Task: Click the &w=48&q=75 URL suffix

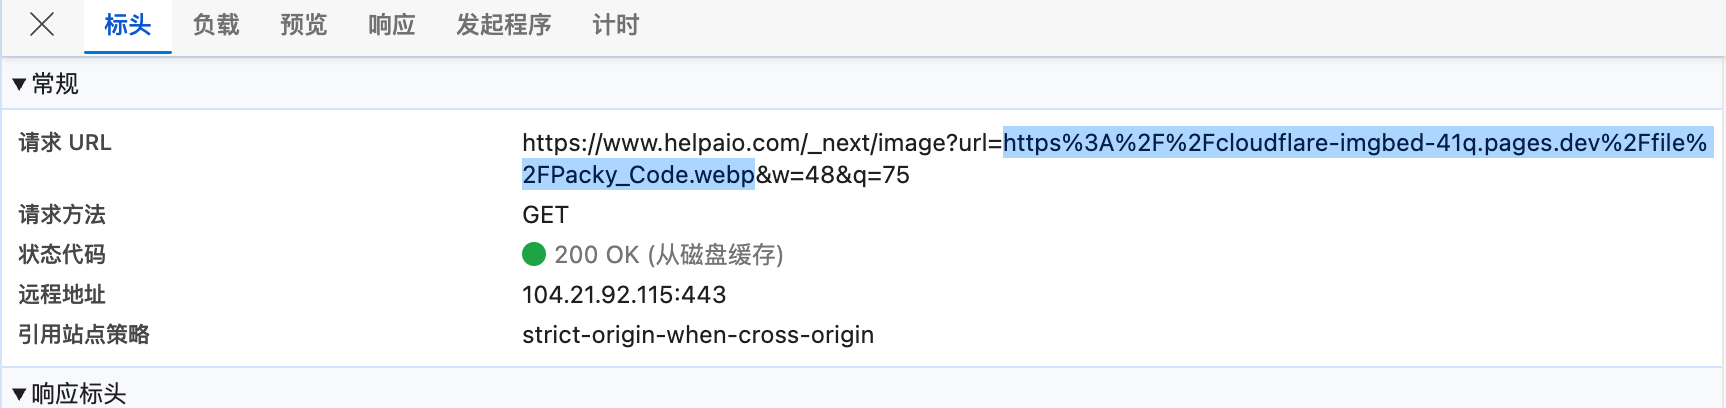Action: pyautogui.click(x=833, y=175)
